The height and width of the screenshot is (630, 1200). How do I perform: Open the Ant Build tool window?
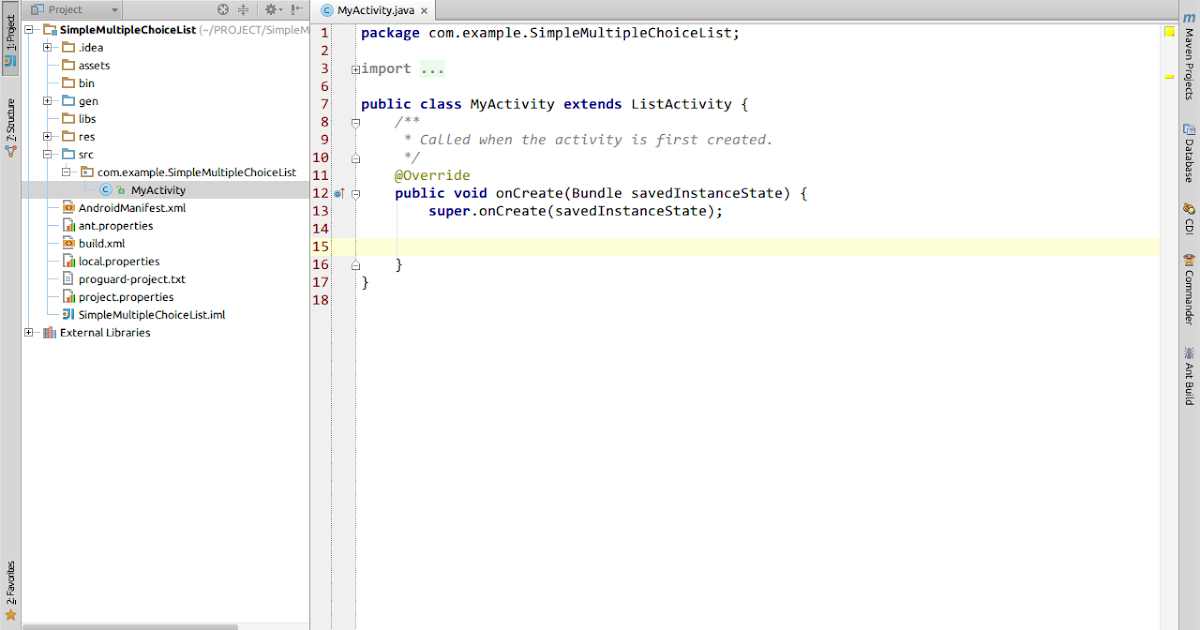click(x=1189, y=375)
